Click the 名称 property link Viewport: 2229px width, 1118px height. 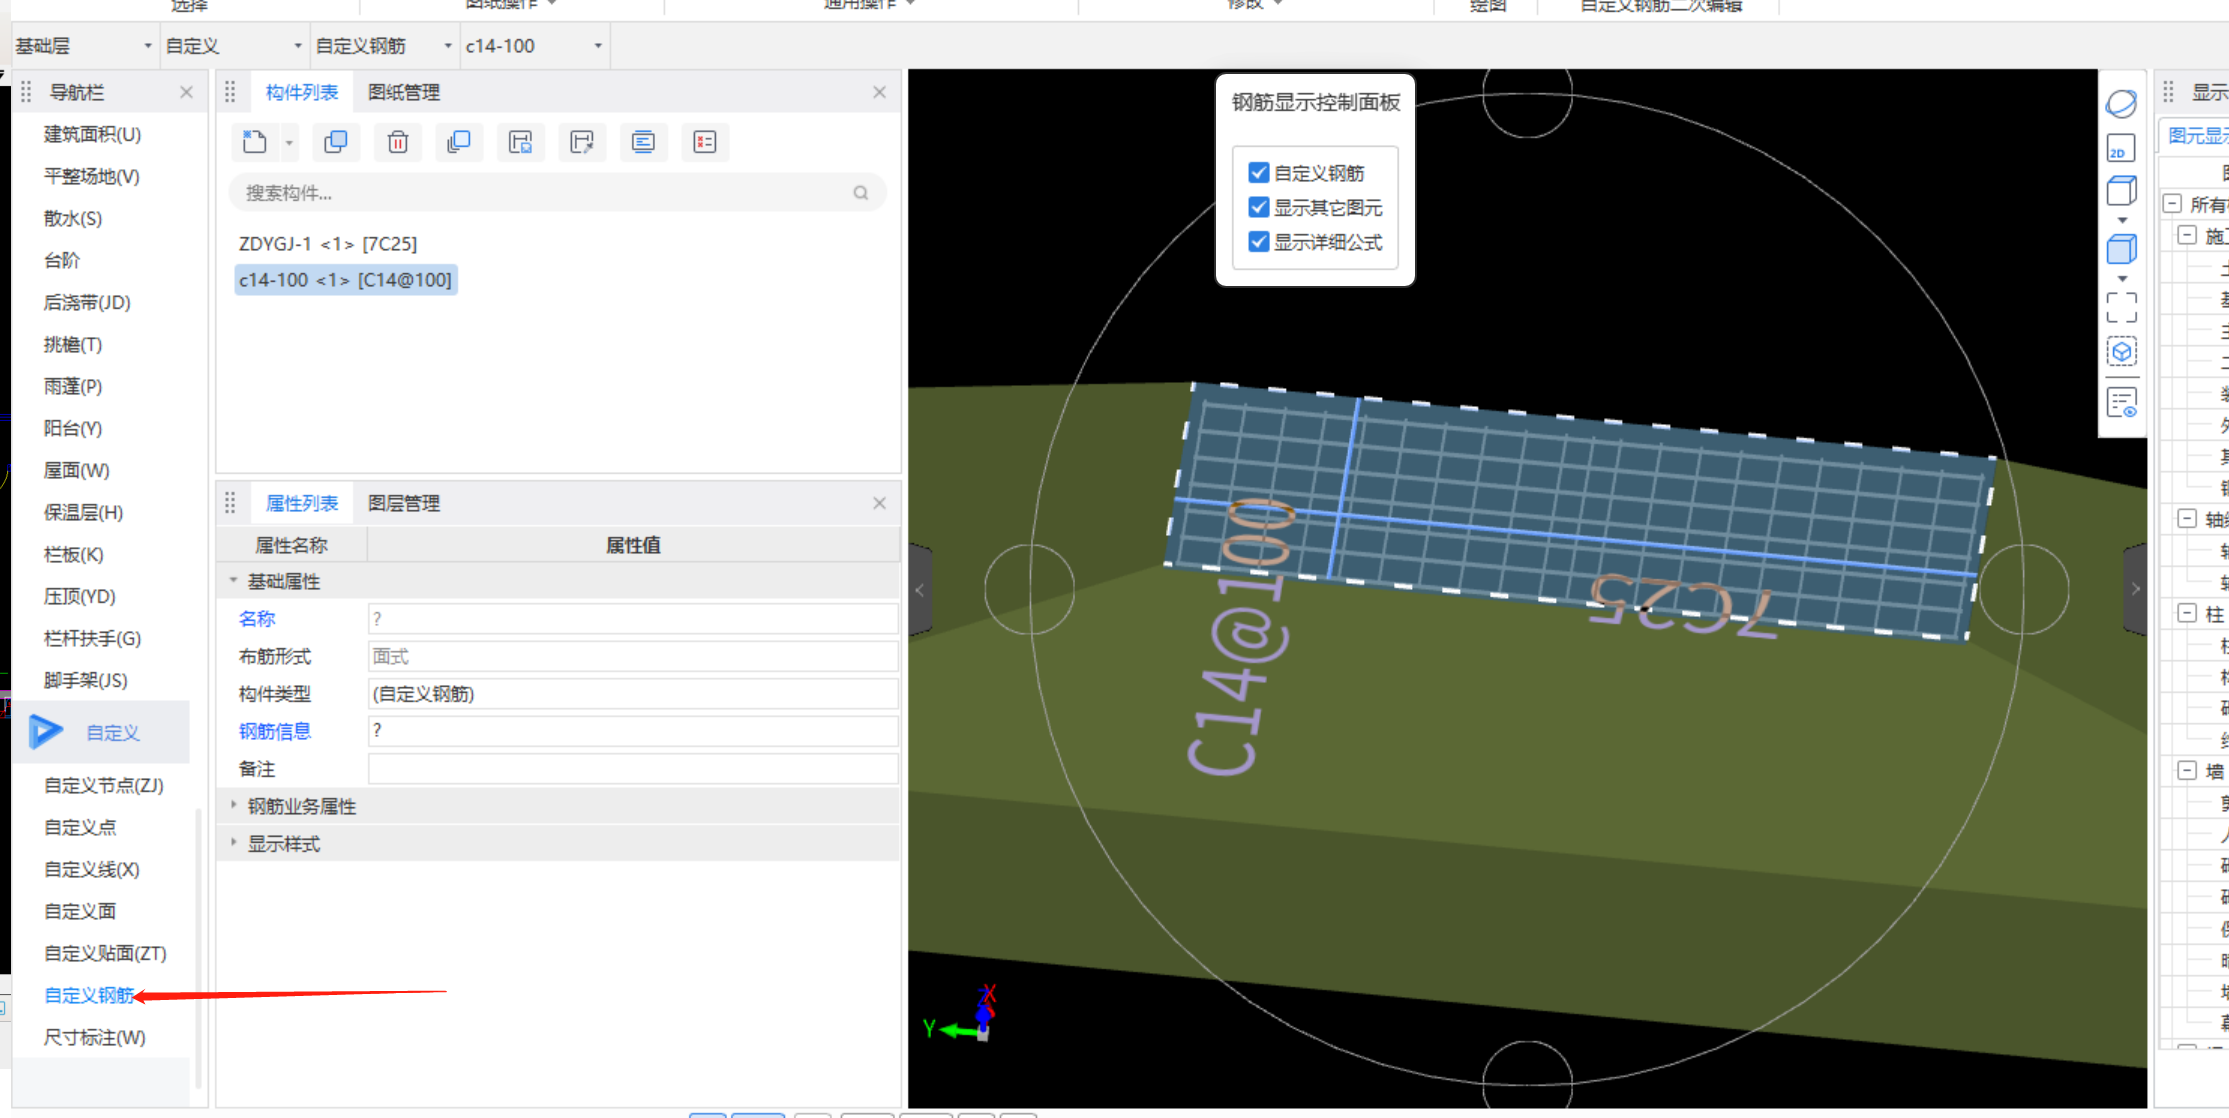click(x=257, y=619)
